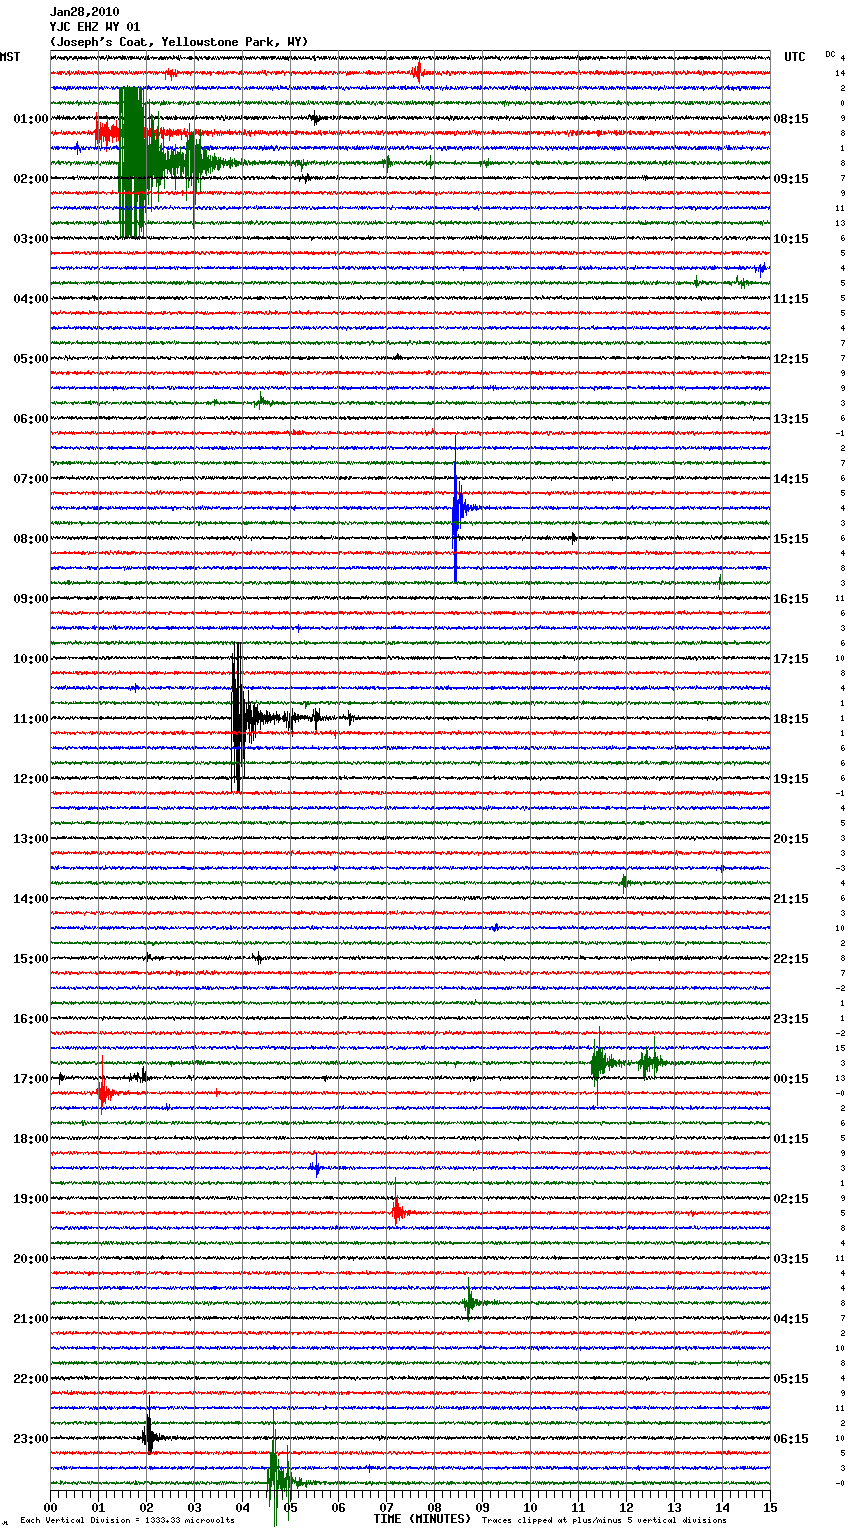Viewport: 850px width, 1534px height.
Task: Click the 00:15 UTC time label
Action: pyautogui.click(x=791, y=1079)
